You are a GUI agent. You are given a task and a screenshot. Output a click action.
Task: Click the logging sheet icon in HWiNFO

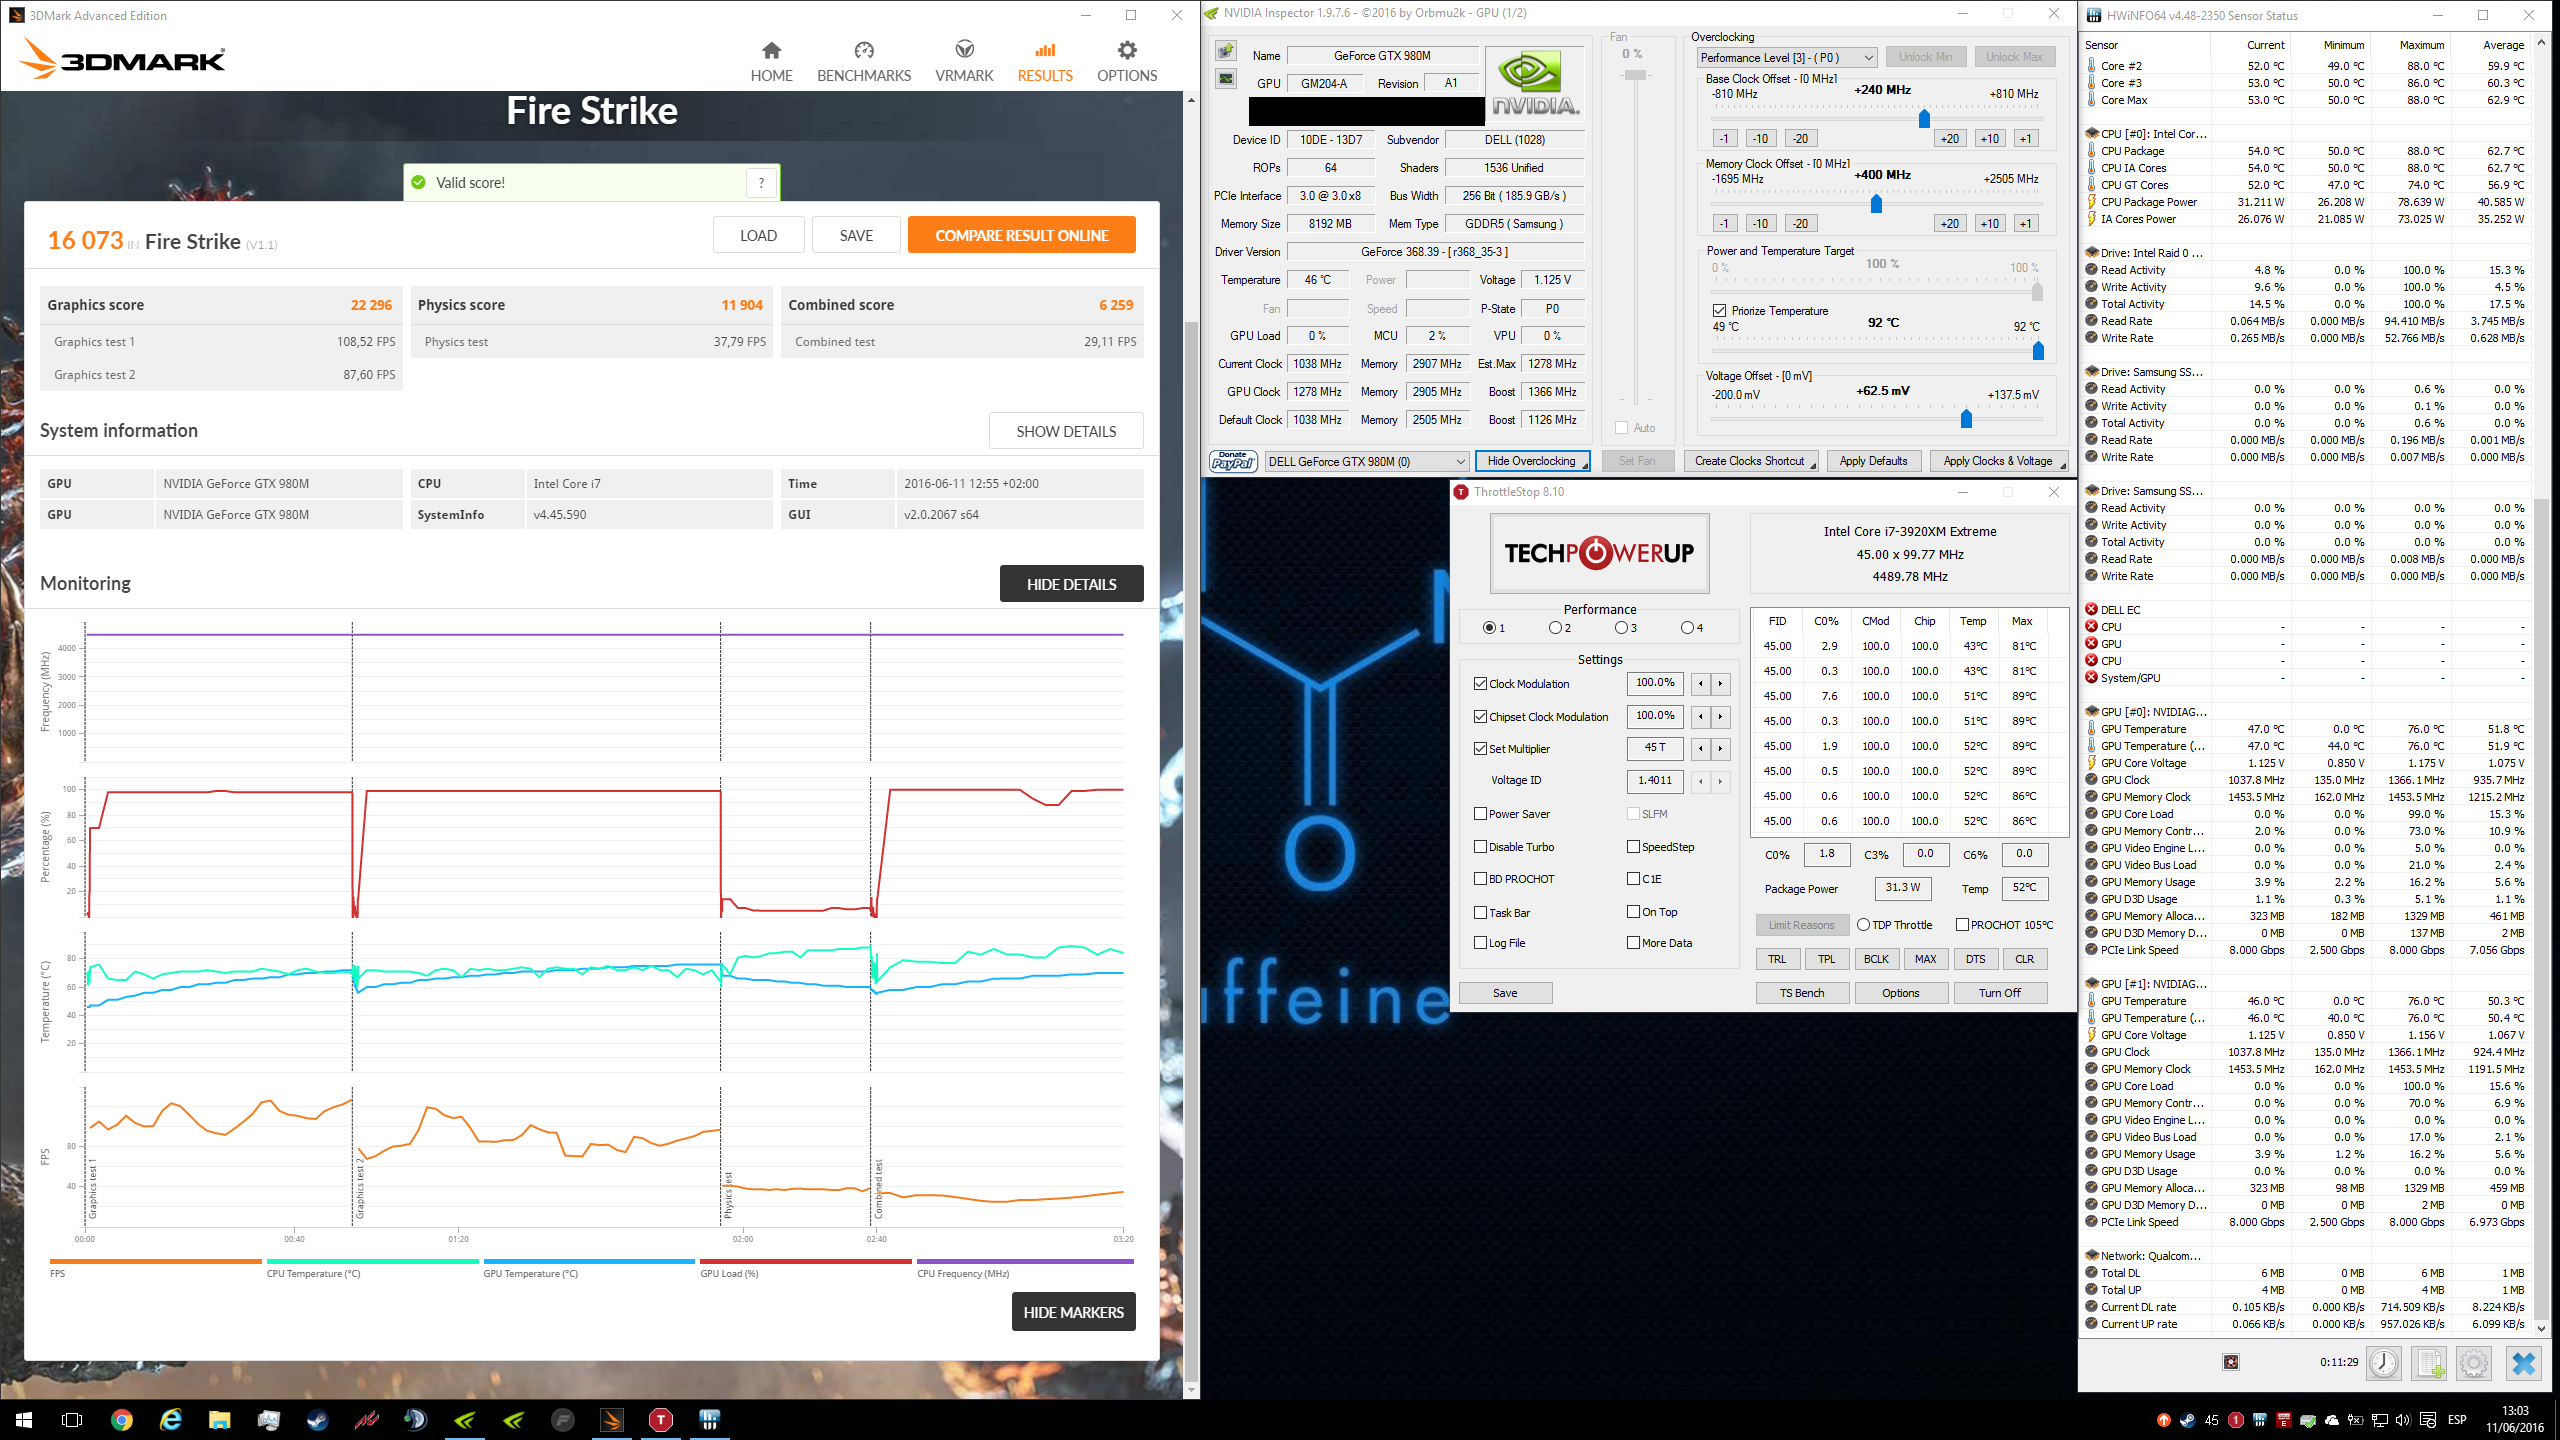pos(2429,1363)
